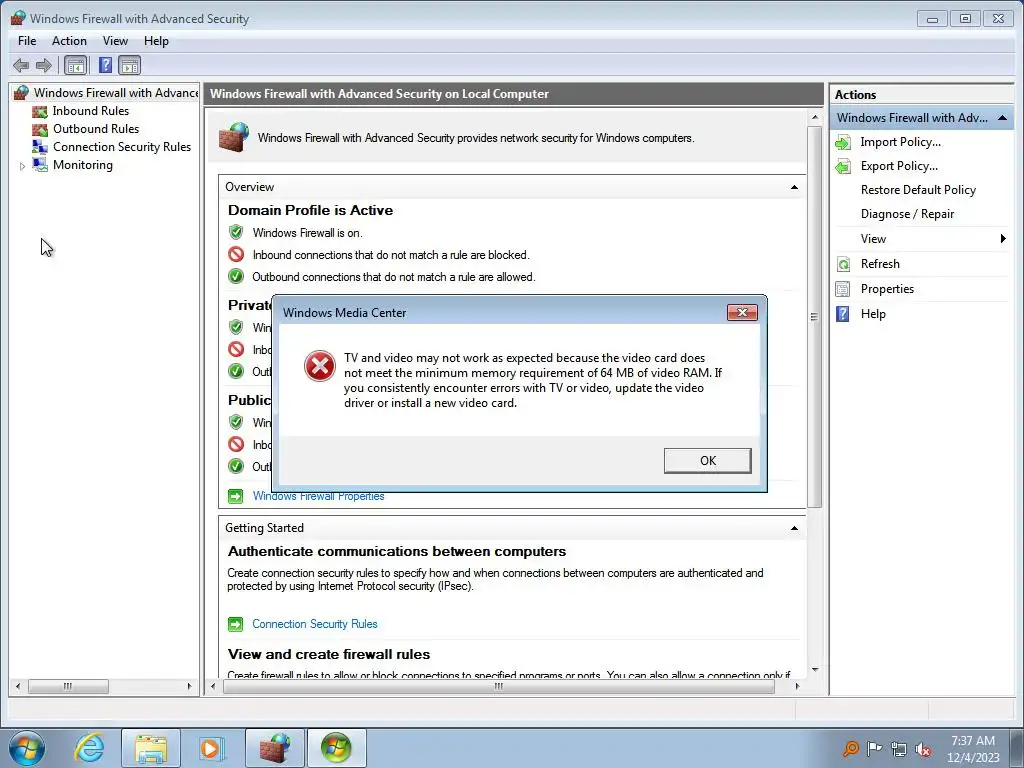Open the Action menu
Screen dimensions: 1024x768
pos(69,40)
